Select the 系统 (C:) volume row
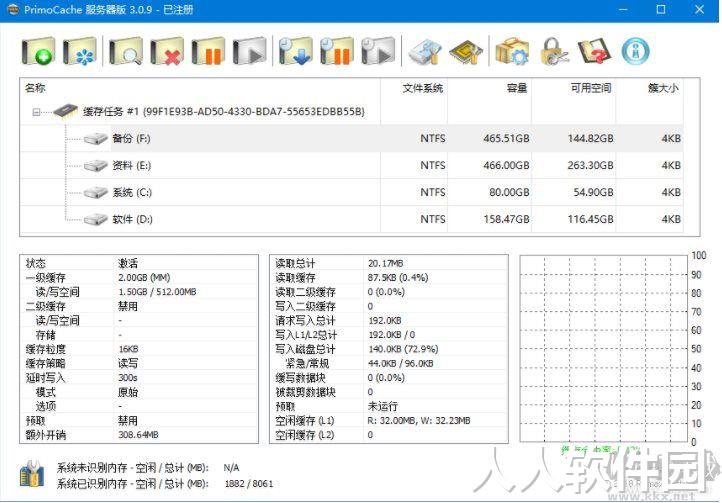 [x=352, y=192]
